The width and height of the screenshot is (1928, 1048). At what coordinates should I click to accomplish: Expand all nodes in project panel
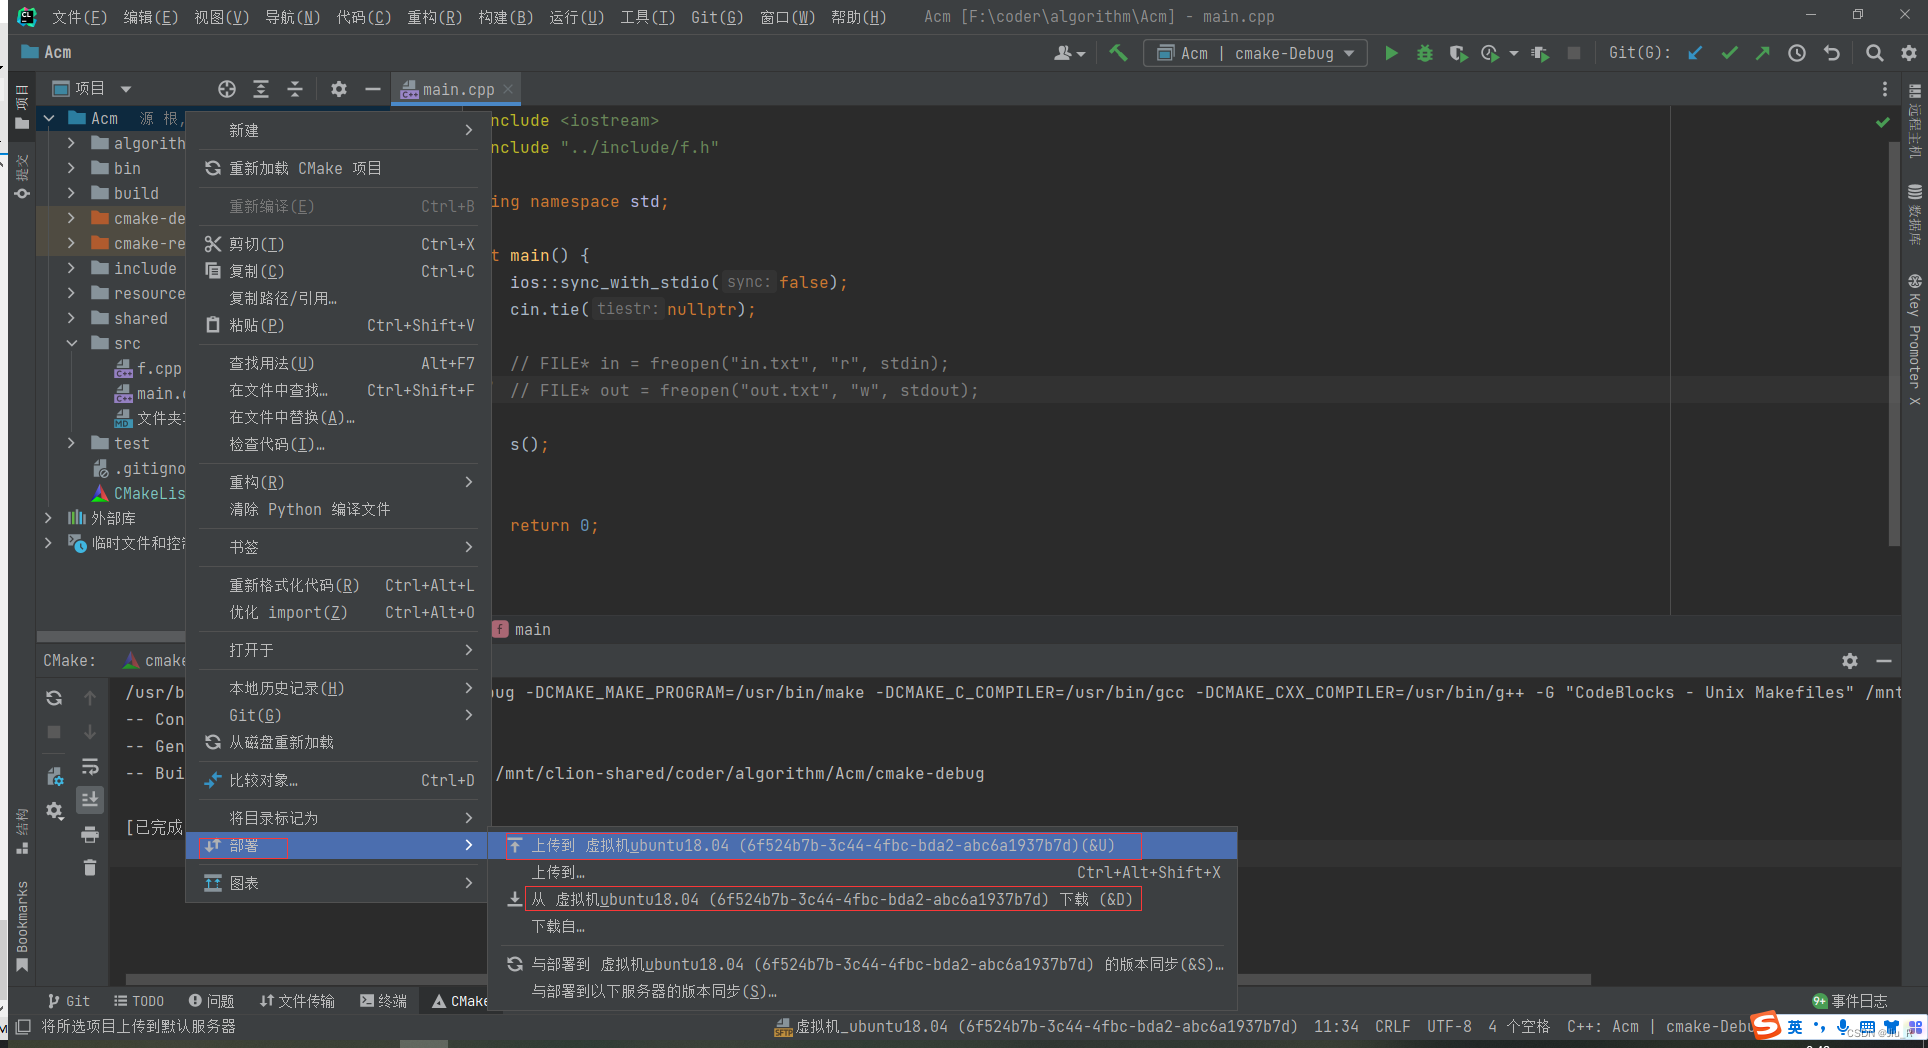261,89
